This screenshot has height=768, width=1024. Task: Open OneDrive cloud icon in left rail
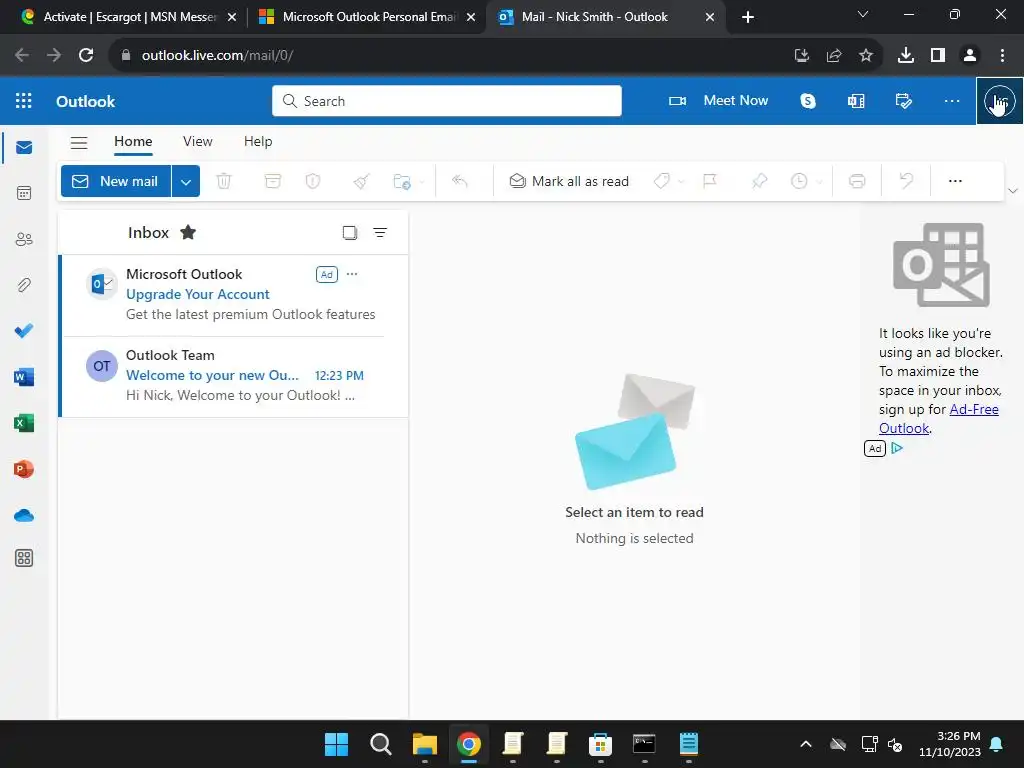[24, 515]
